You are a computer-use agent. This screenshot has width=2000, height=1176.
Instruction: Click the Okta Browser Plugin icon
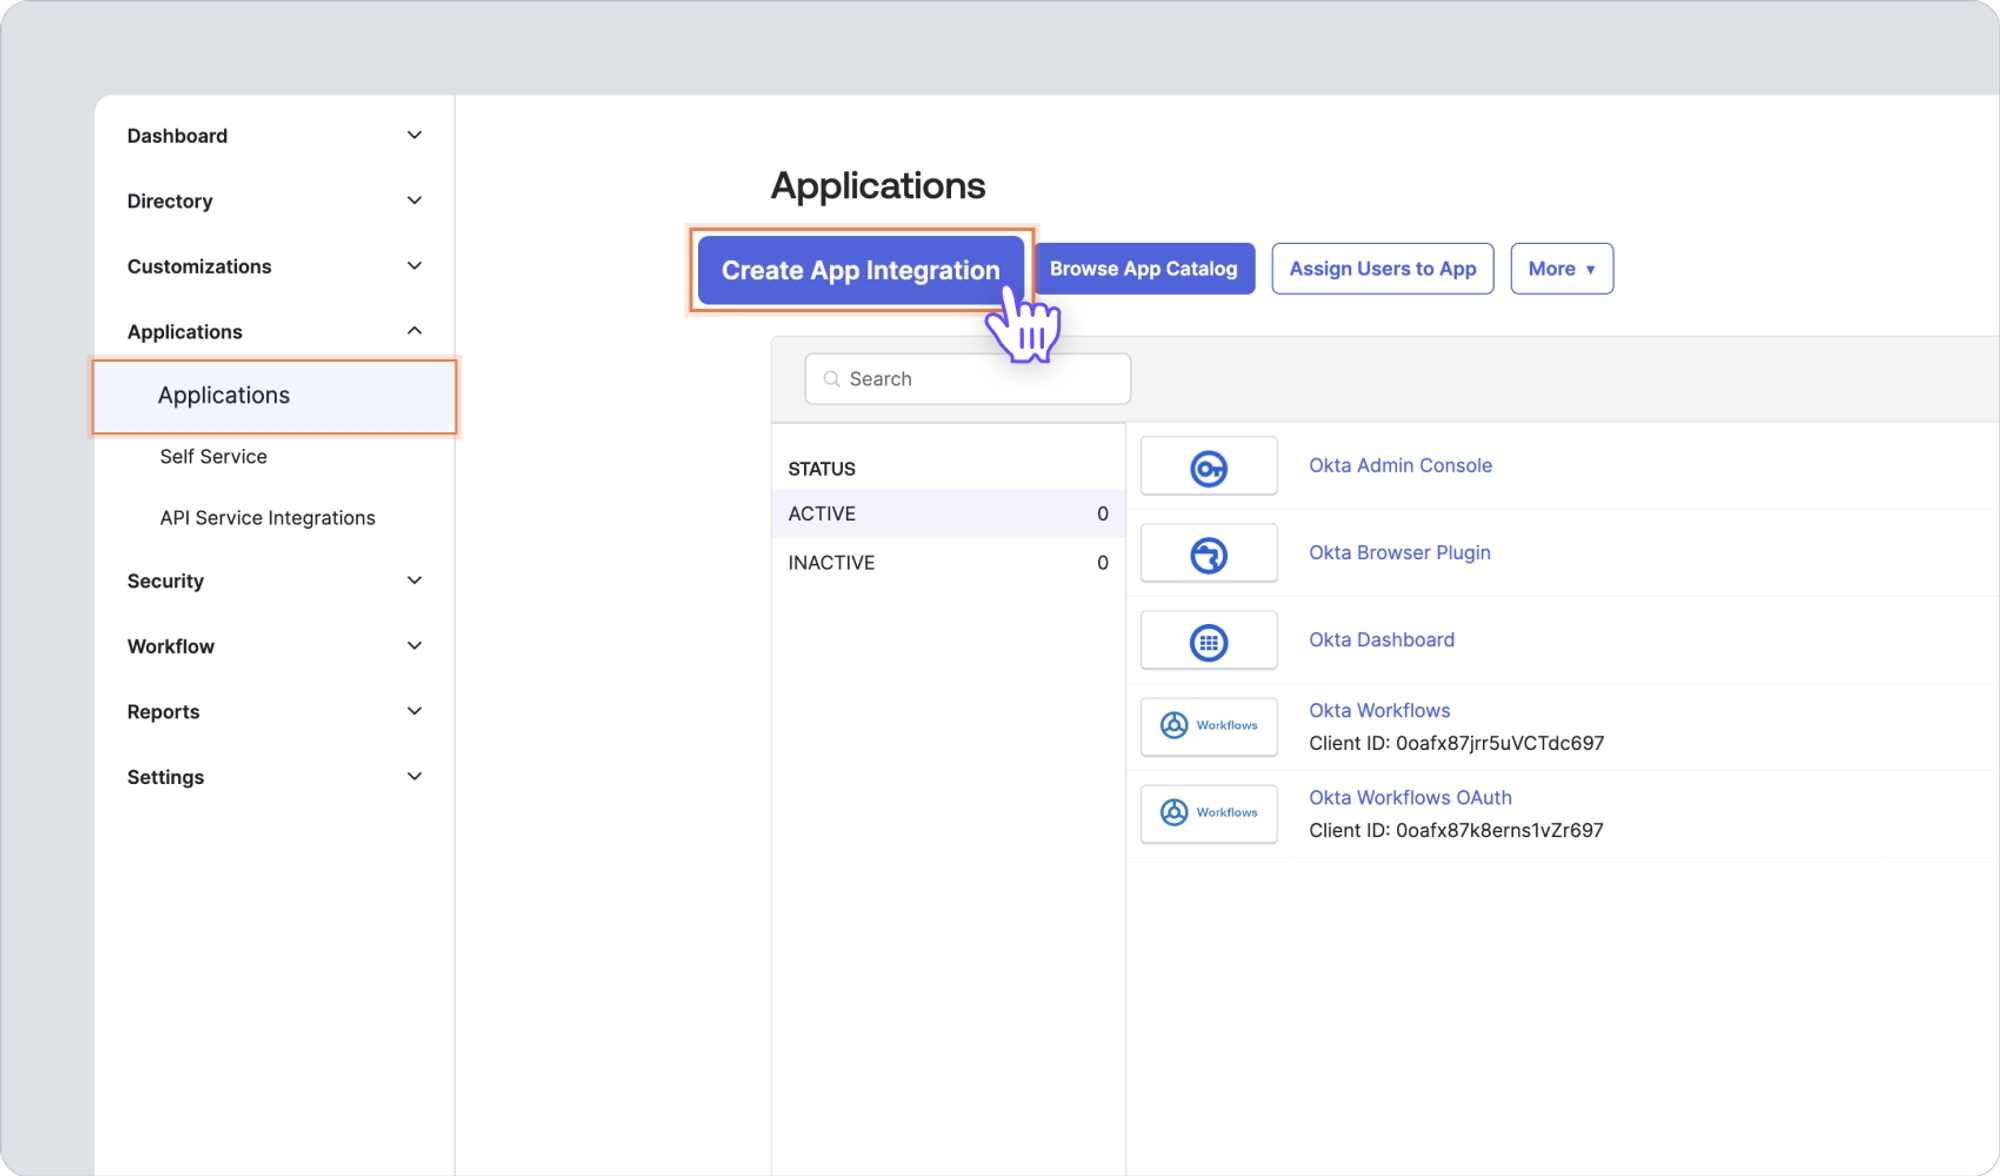pyautogui.click(x=1208, y=554)
